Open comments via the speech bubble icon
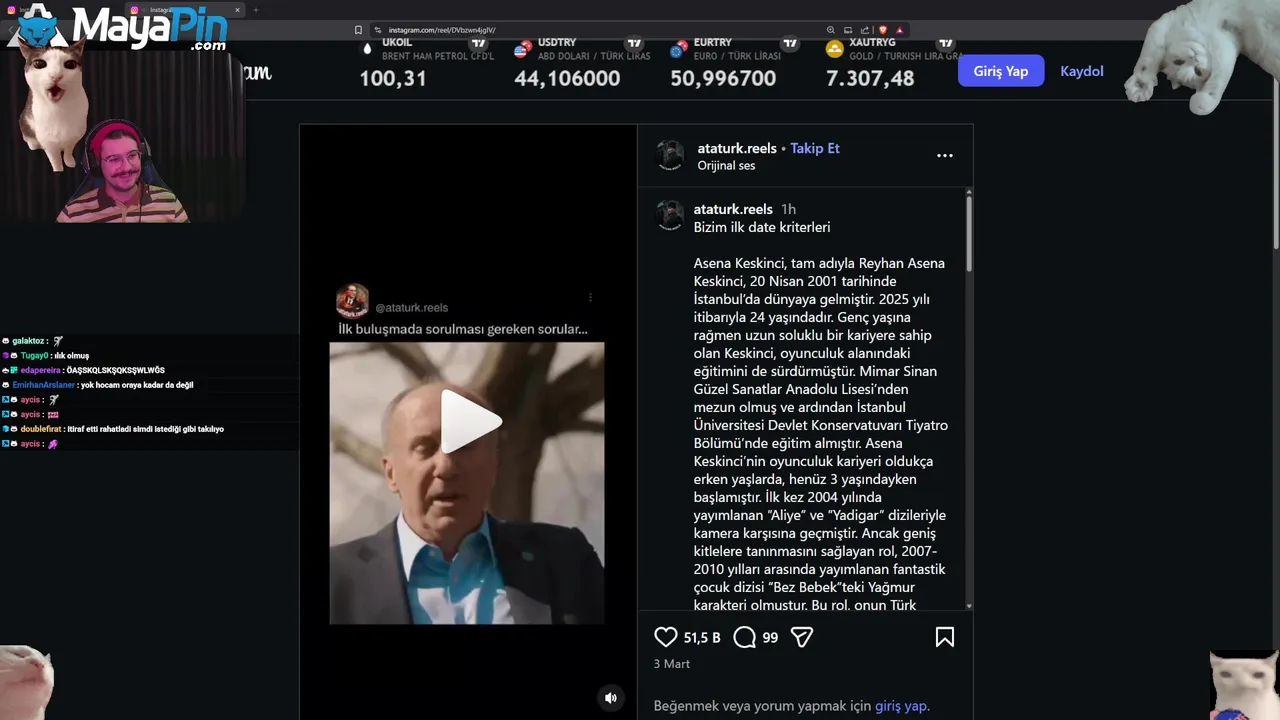Viewport: 1280px width, 720px height. [x=744, y=637]
